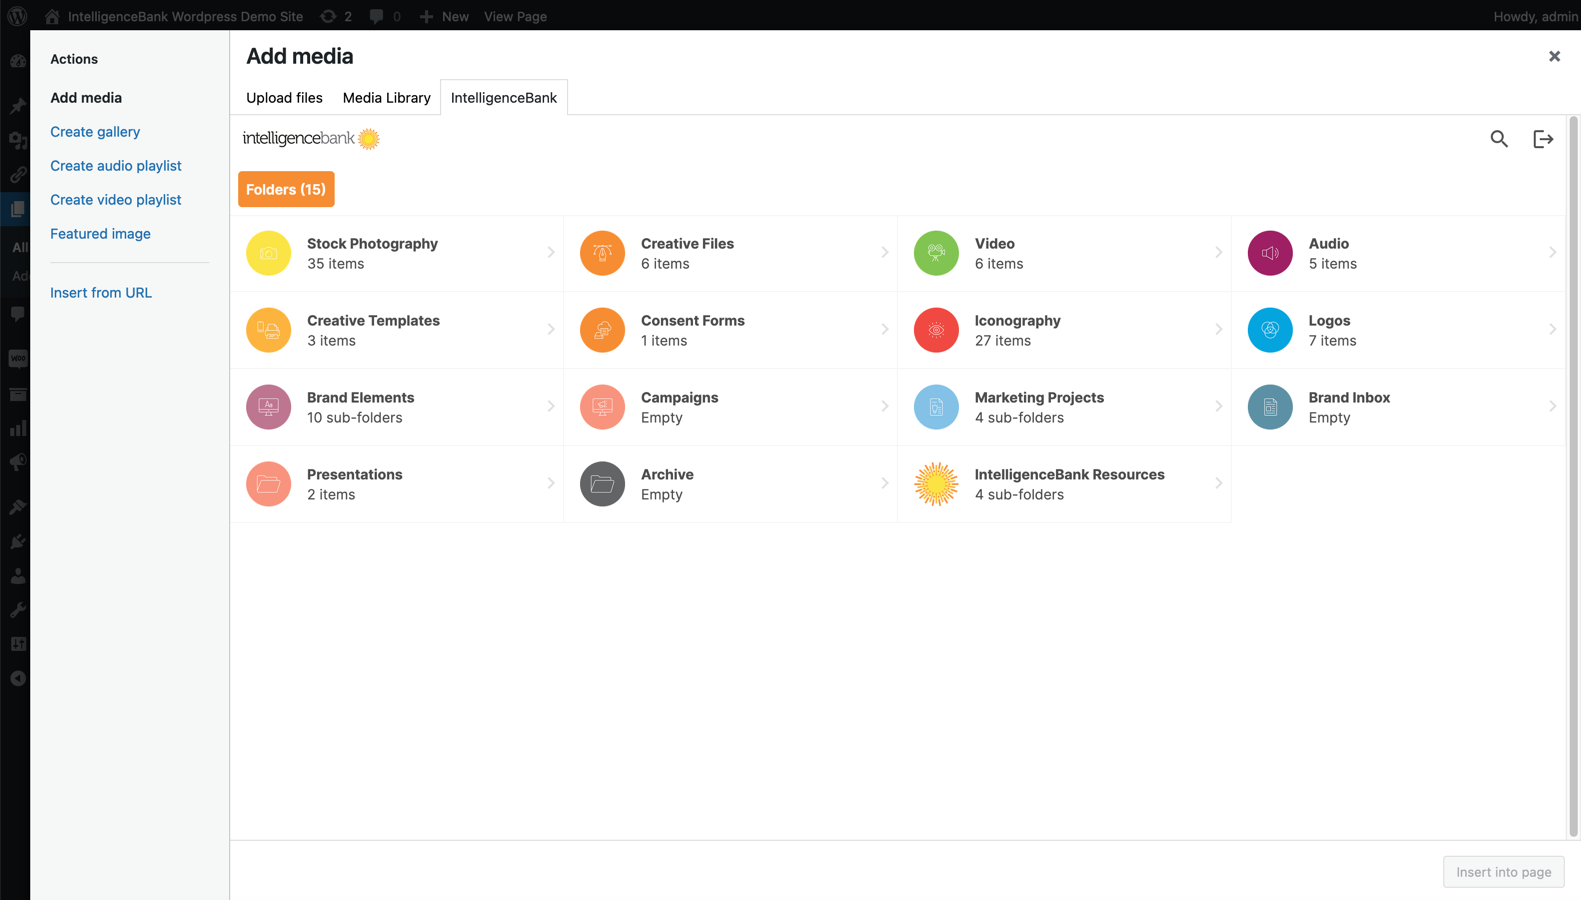The image size is (1581, 900).
Task: Click the 'Logos' folder name
Action: pos(1329,321)
